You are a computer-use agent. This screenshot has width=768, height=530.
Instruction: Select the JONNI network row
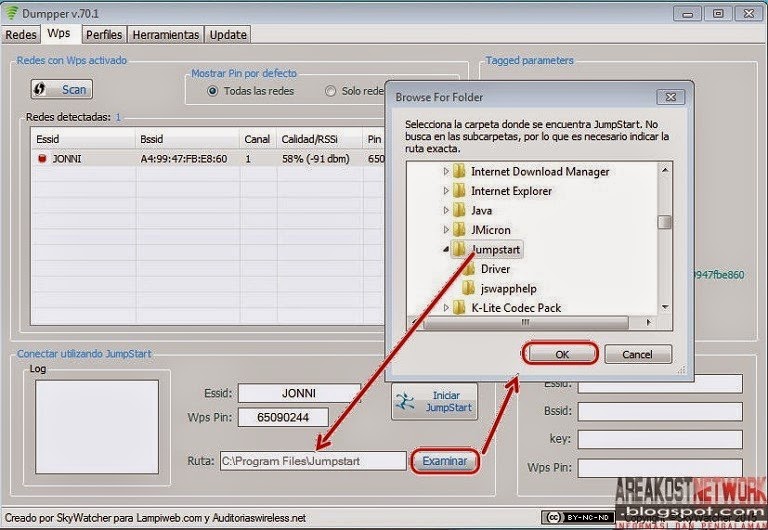click(x=208, y=159)
